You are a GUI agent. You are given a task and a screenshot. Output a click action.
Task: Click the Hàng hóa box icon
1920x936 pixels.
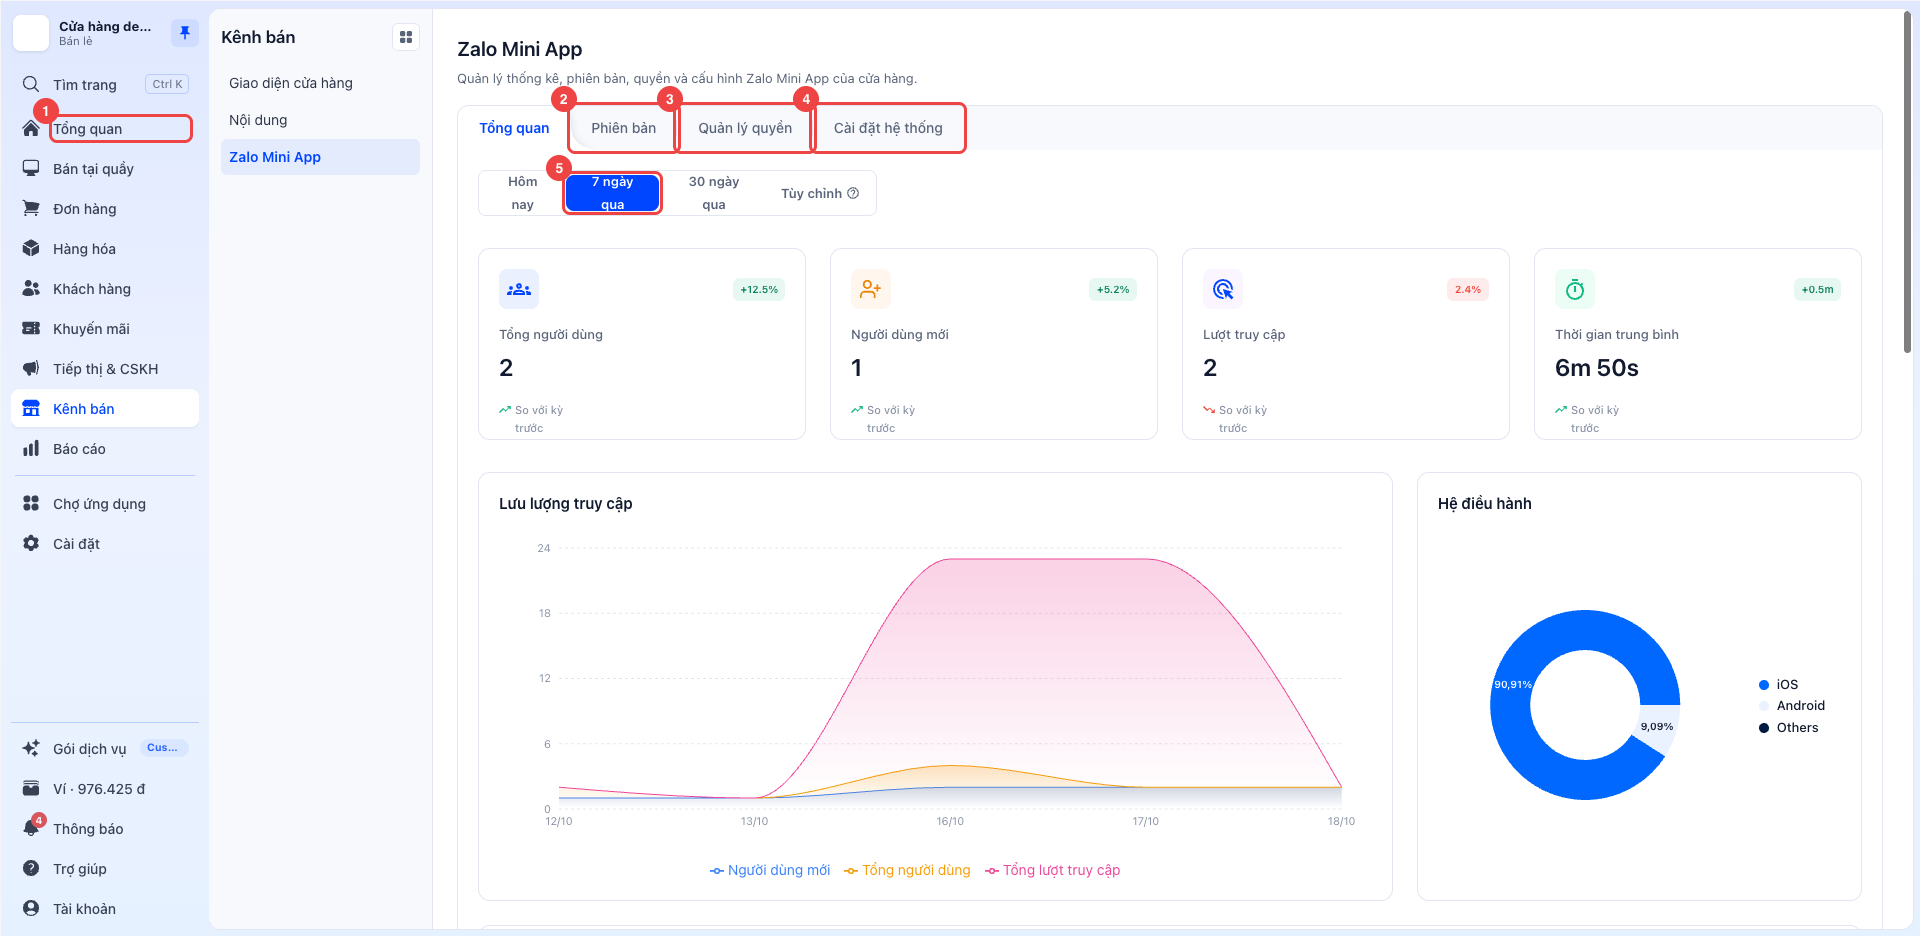click(x=31, y=248)
